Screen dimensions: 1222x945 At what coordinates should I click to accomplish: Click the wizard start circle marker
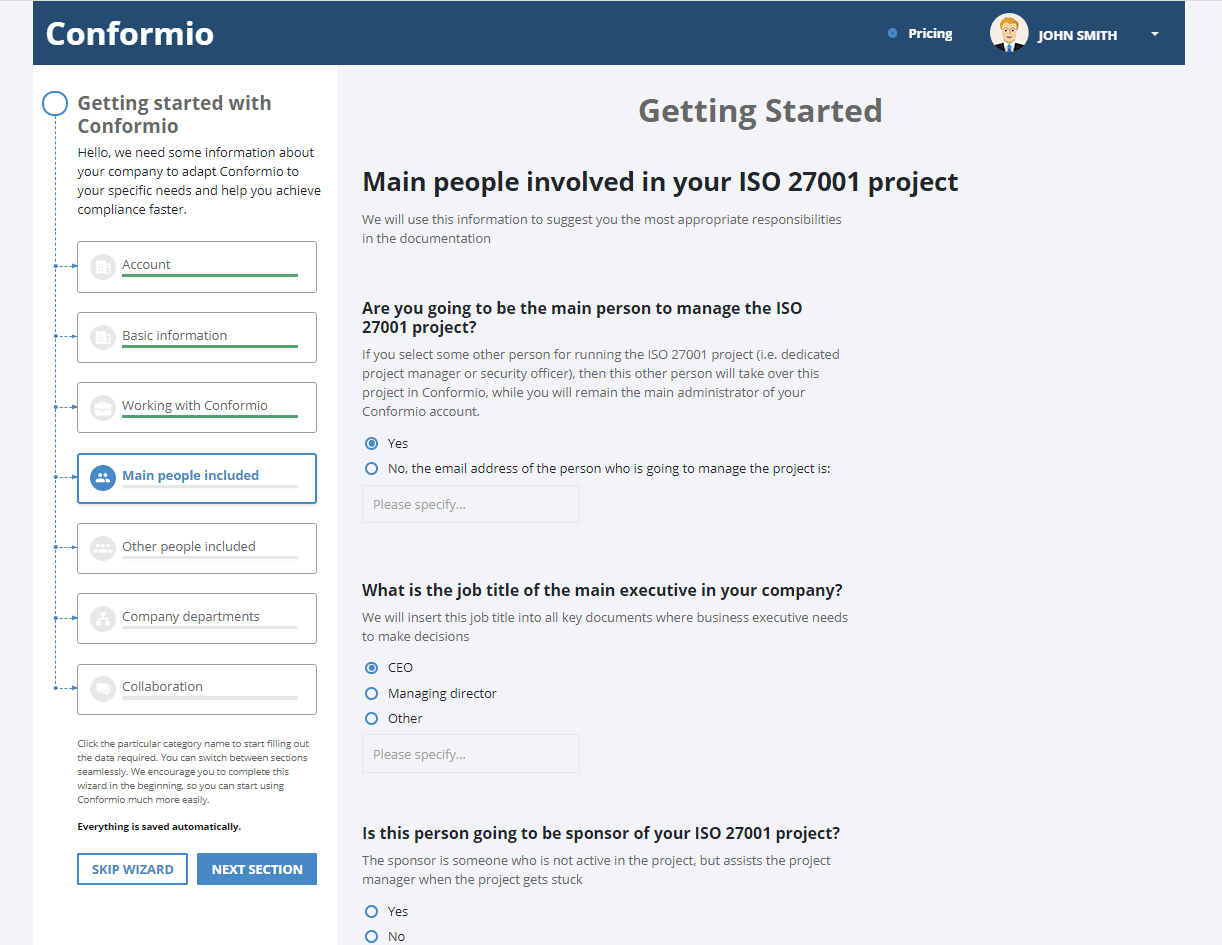55,104
